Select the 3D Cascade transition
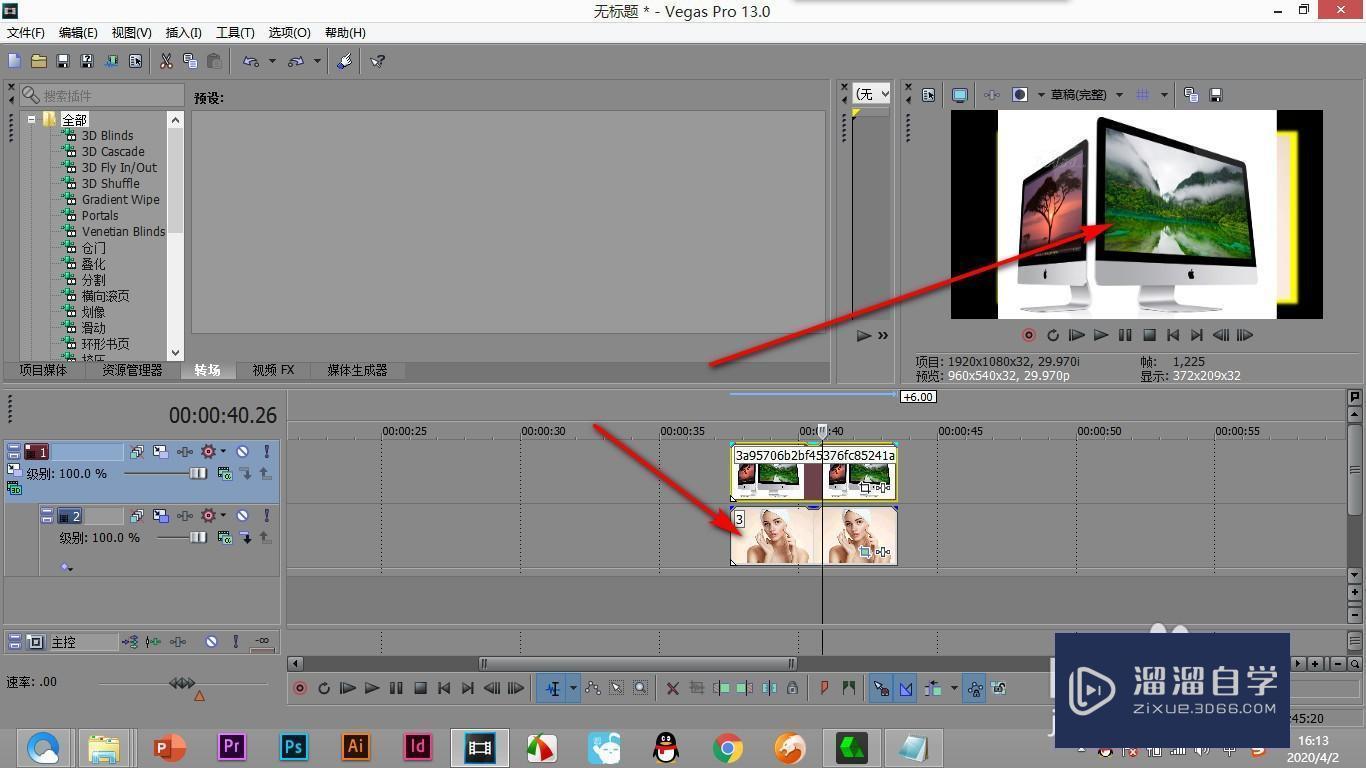This screenshot has width=1366, height=768. pyautogui.click(x=113, y=152)
